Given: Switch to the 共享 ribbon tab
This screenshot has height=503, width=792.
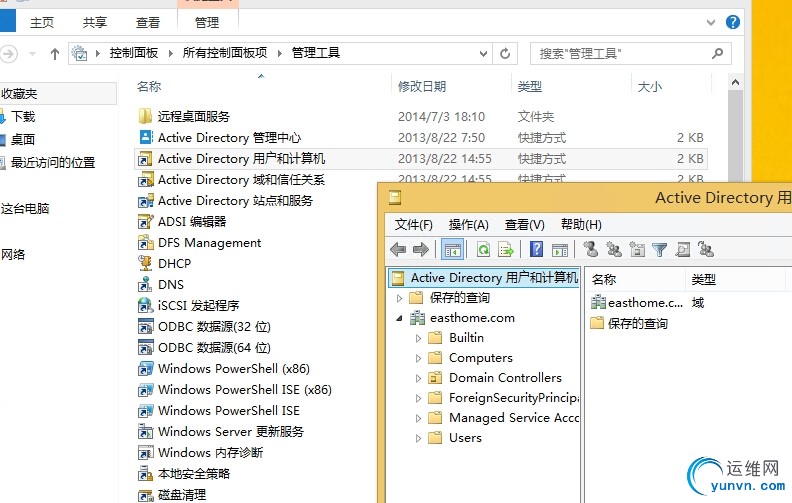Looking at the screenshot, I should [x=95, y=23].
